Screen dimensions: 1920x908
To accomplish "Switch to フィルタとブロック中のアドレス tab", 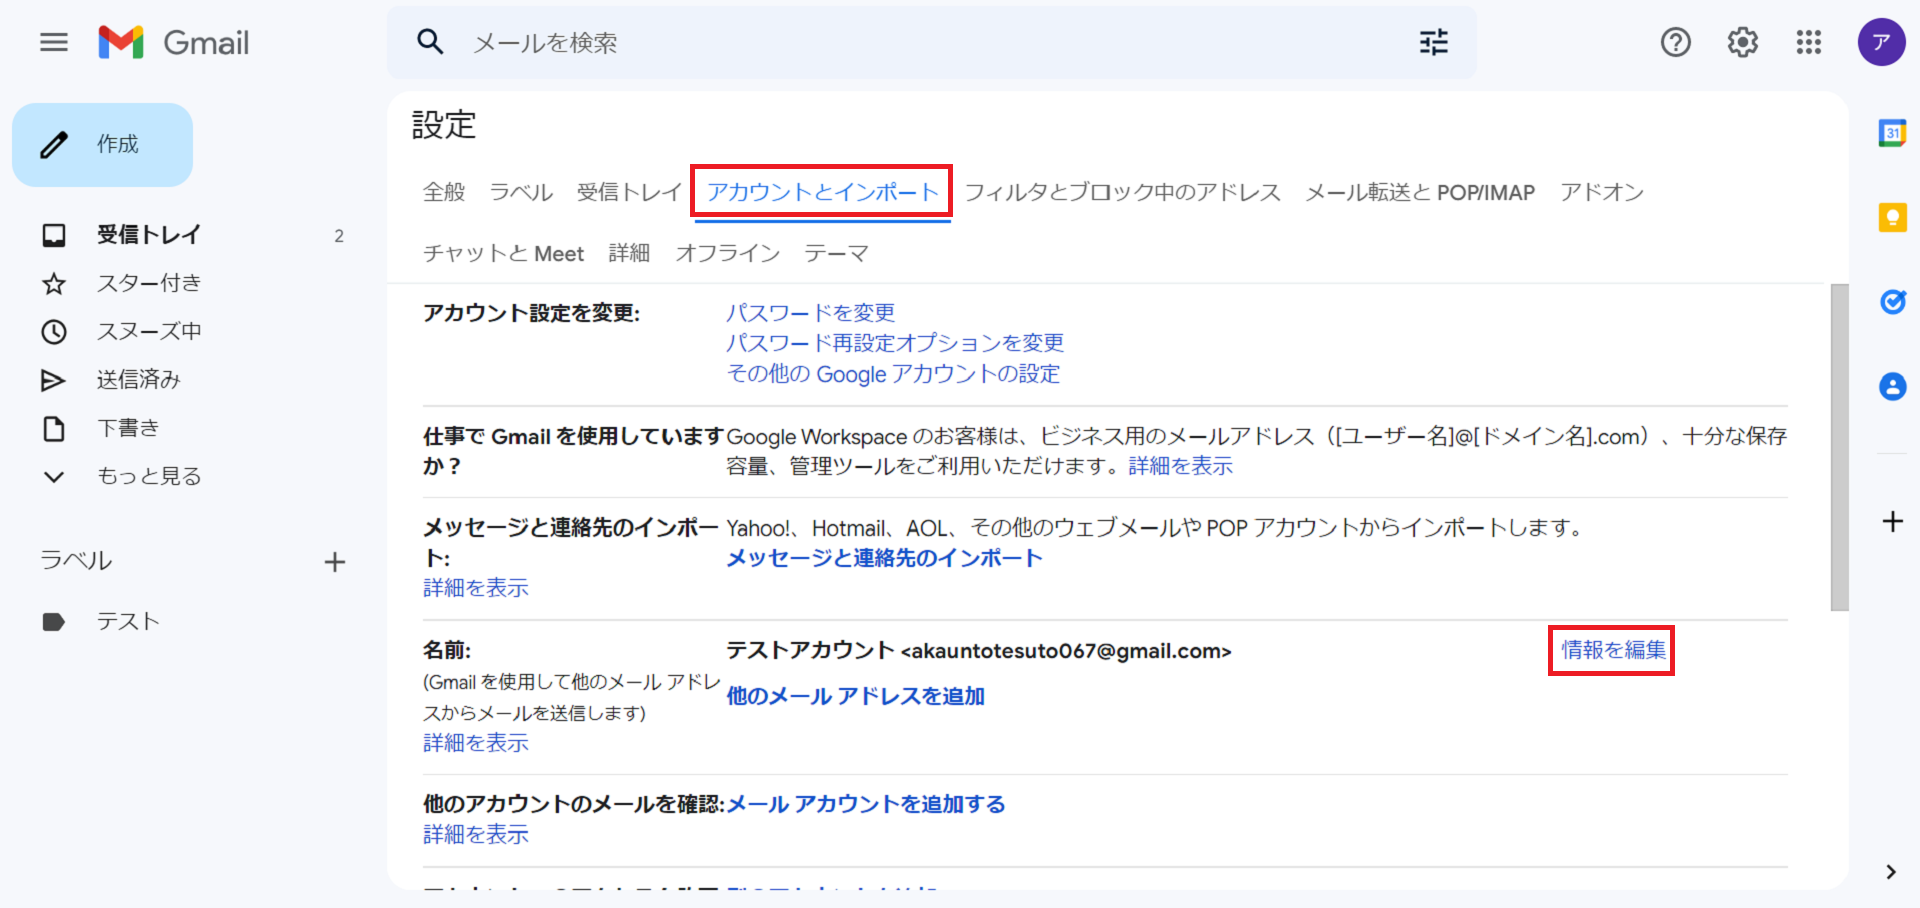I will [1122, 192].
